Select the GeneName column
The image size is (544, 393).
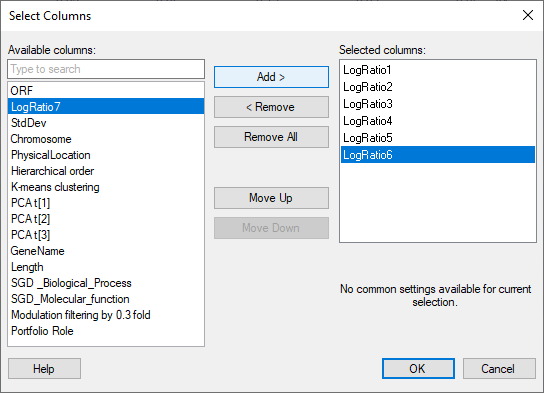tap(106, 250)
